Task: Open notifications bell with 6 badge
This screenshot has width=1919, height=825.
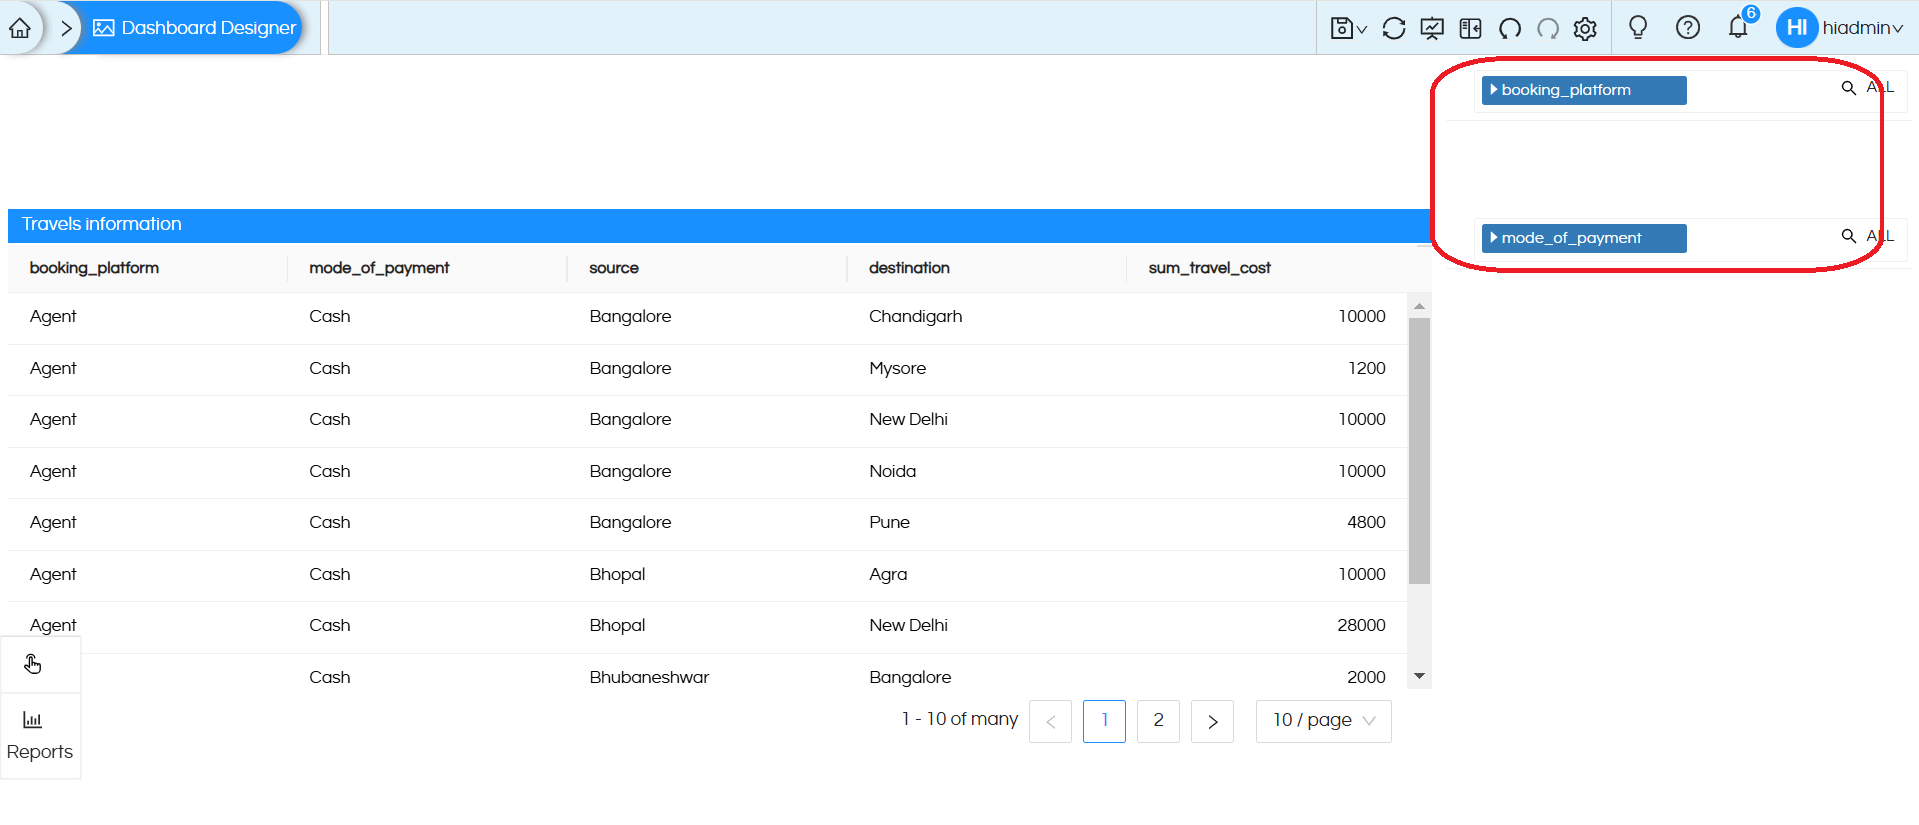Action: [x=1740, y=25]
